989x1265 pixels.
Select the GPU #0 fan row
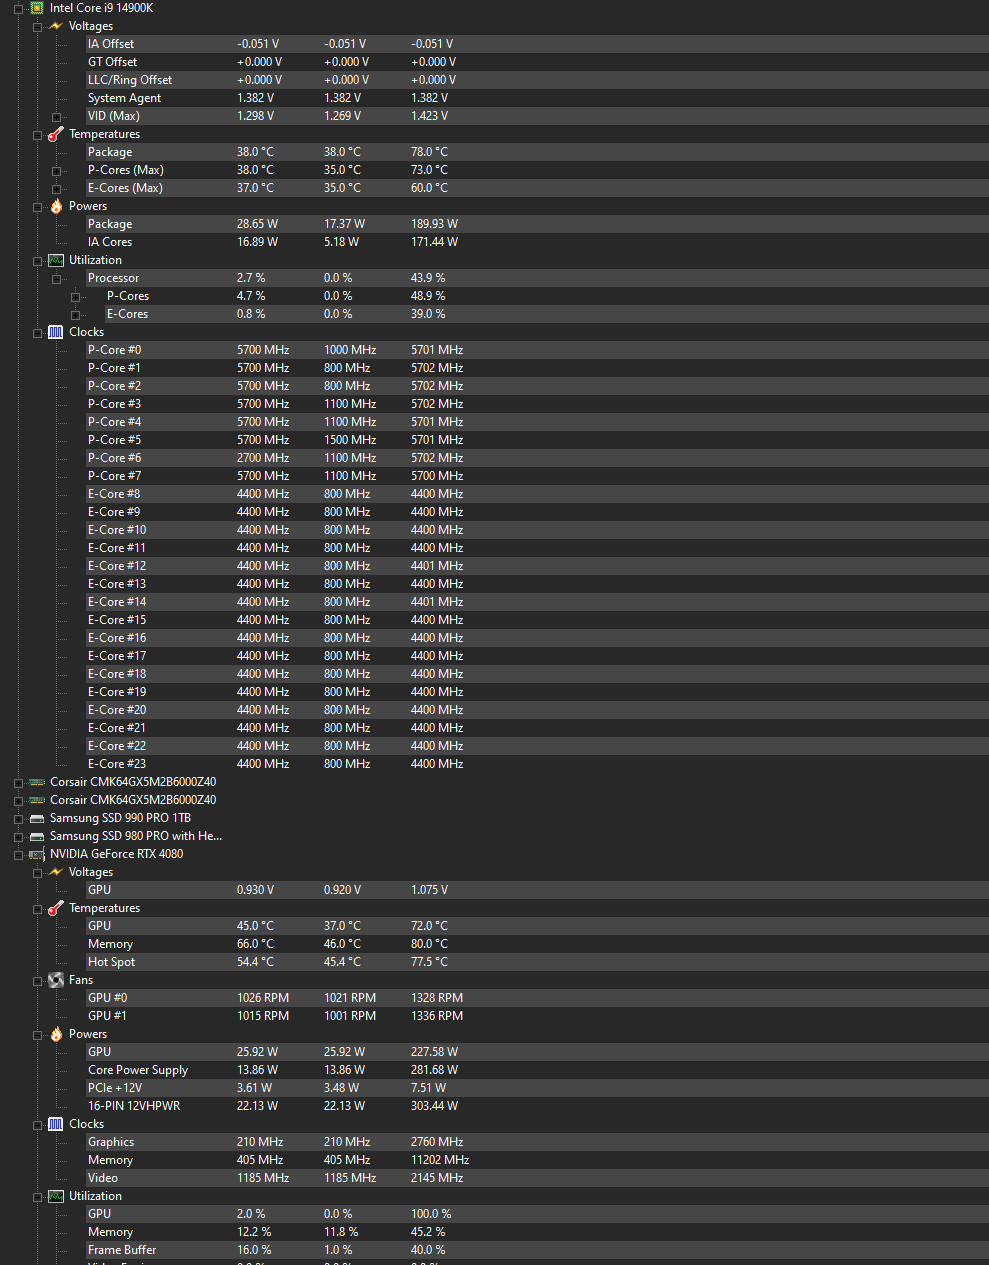[x=537, y=998]
